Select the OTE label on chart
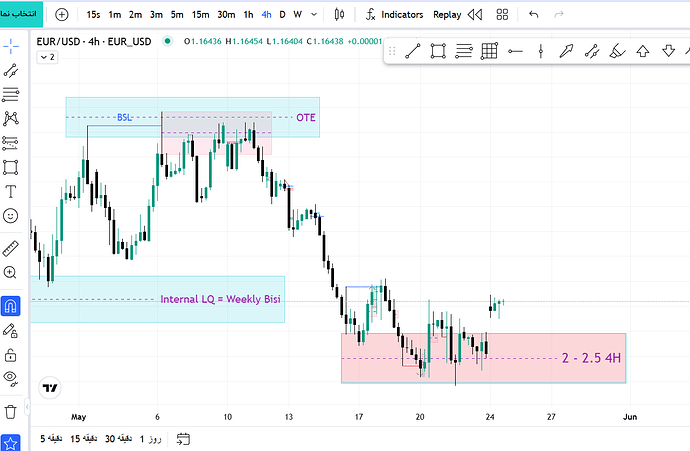 click(x=306, y=117)
